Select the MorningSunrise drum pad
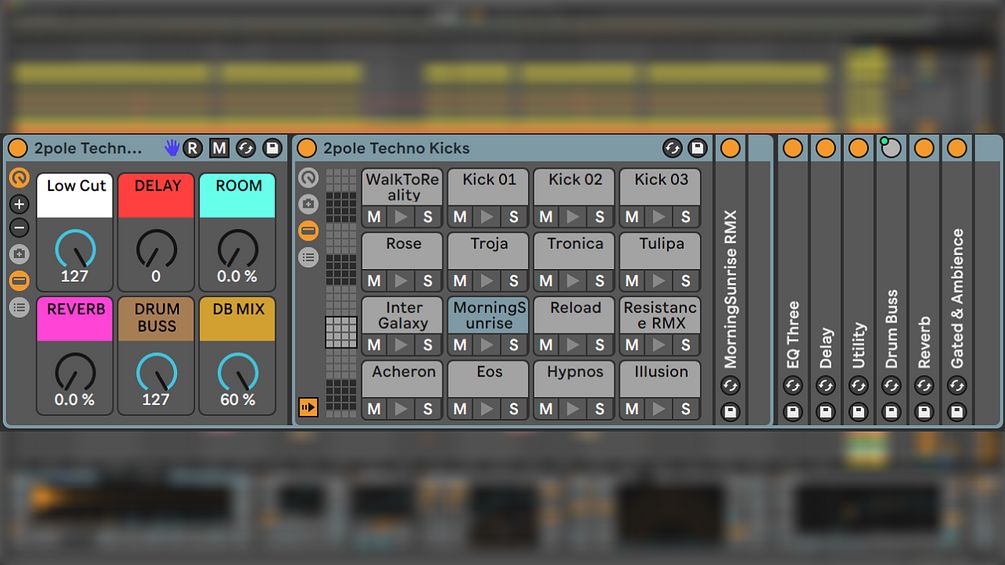Viewport: 1005px width, 565px height. pyautogui.click(x=488, y=315)
